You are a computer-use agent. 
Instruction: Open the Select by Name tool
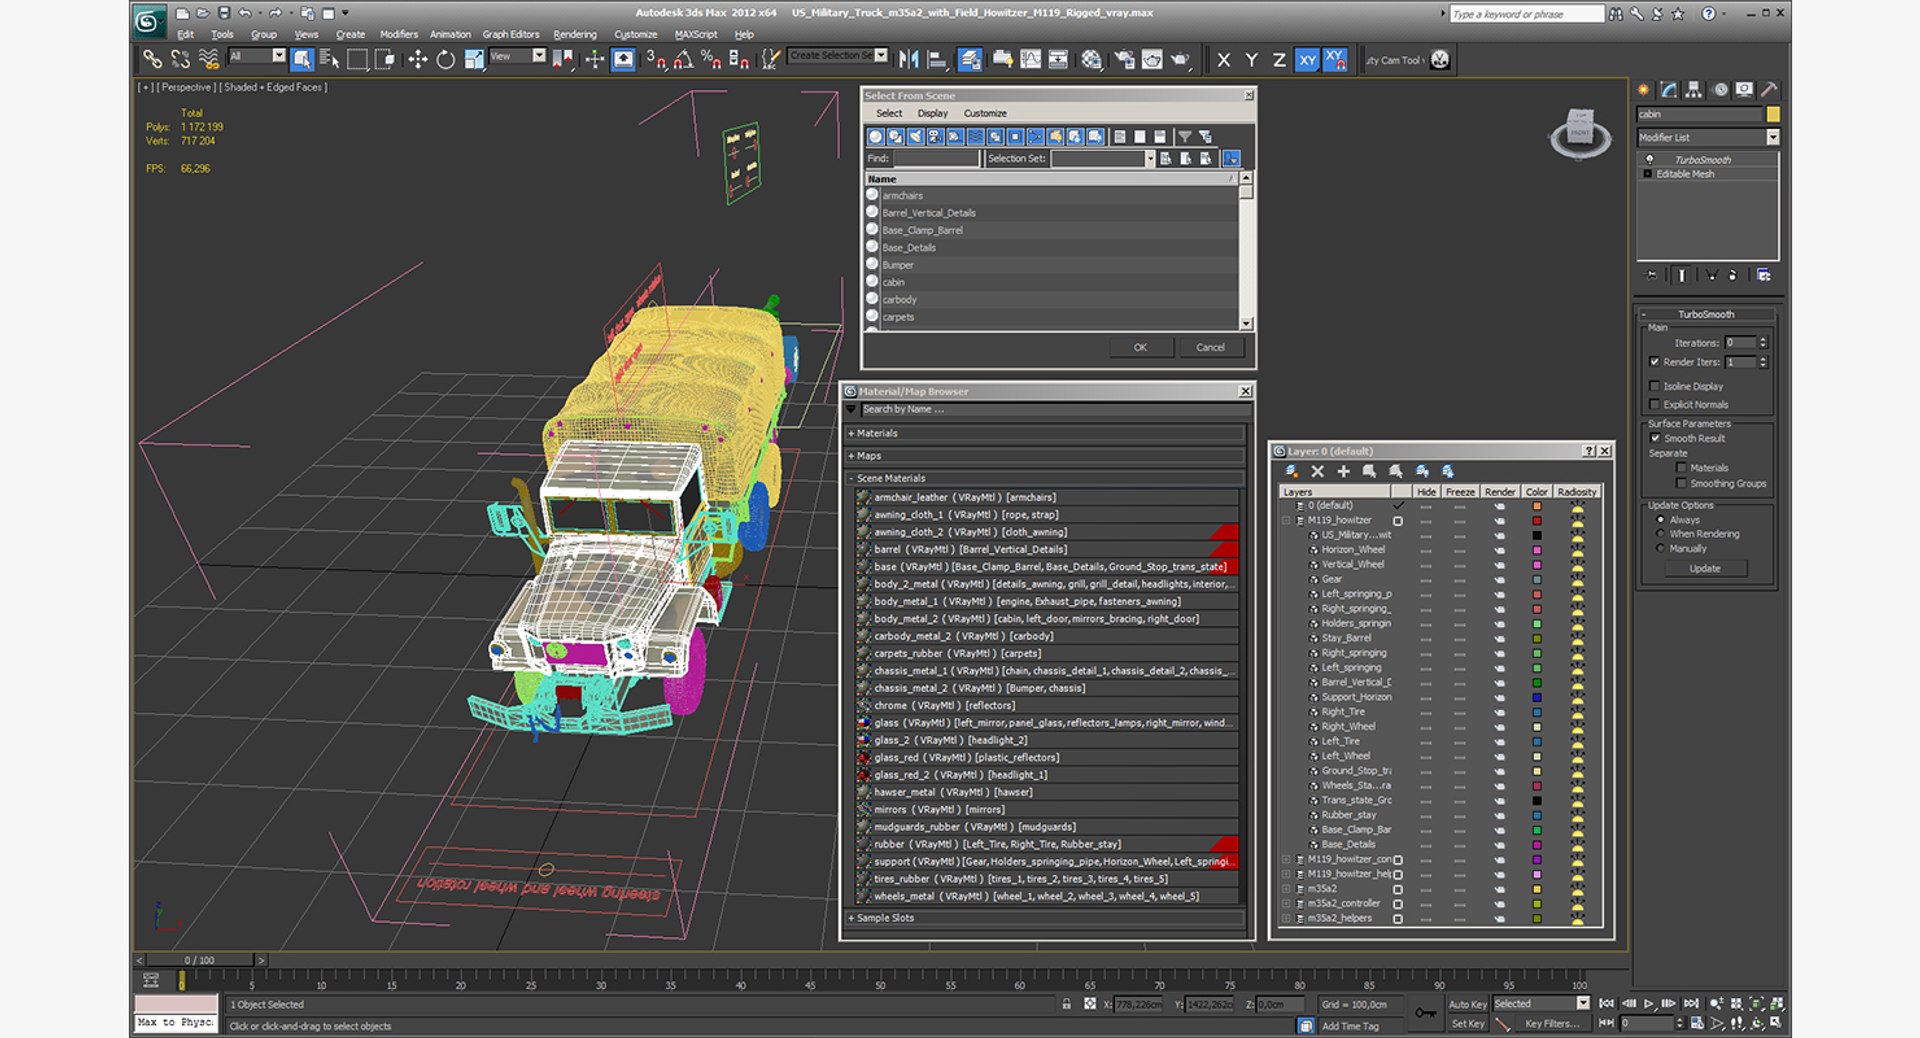point(329,60)
